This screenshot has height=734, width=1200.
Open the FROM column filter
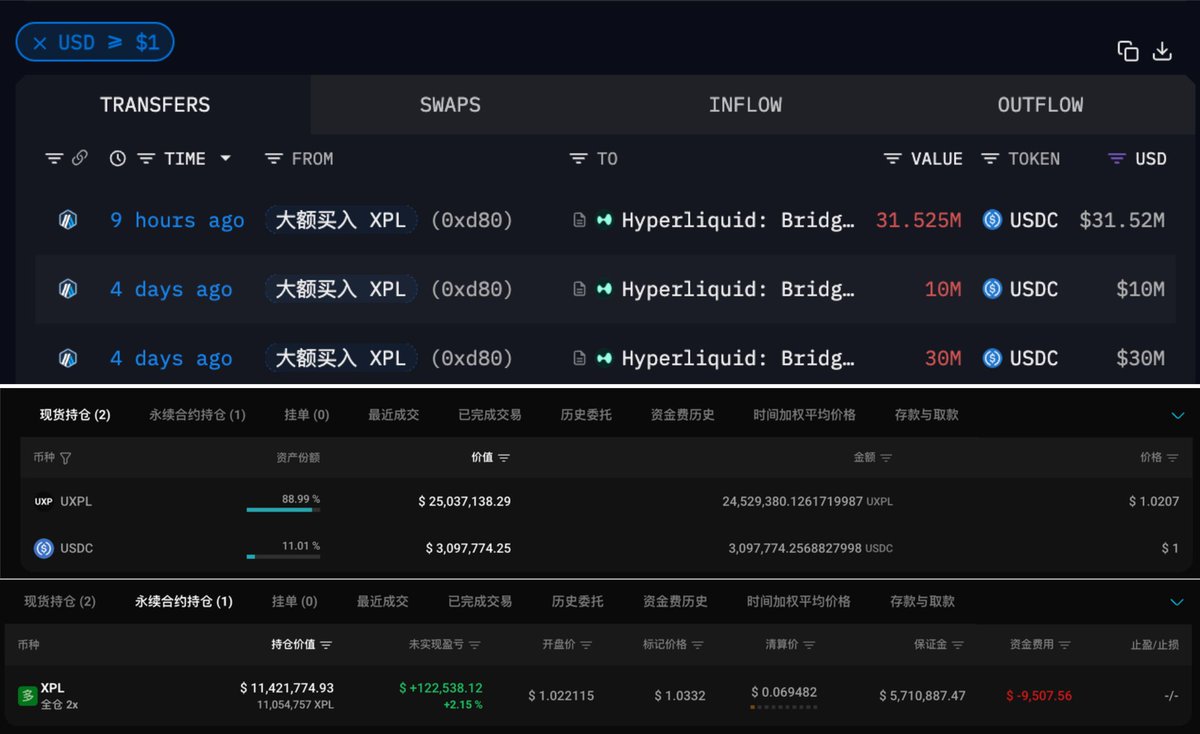(x=274, y=158)
